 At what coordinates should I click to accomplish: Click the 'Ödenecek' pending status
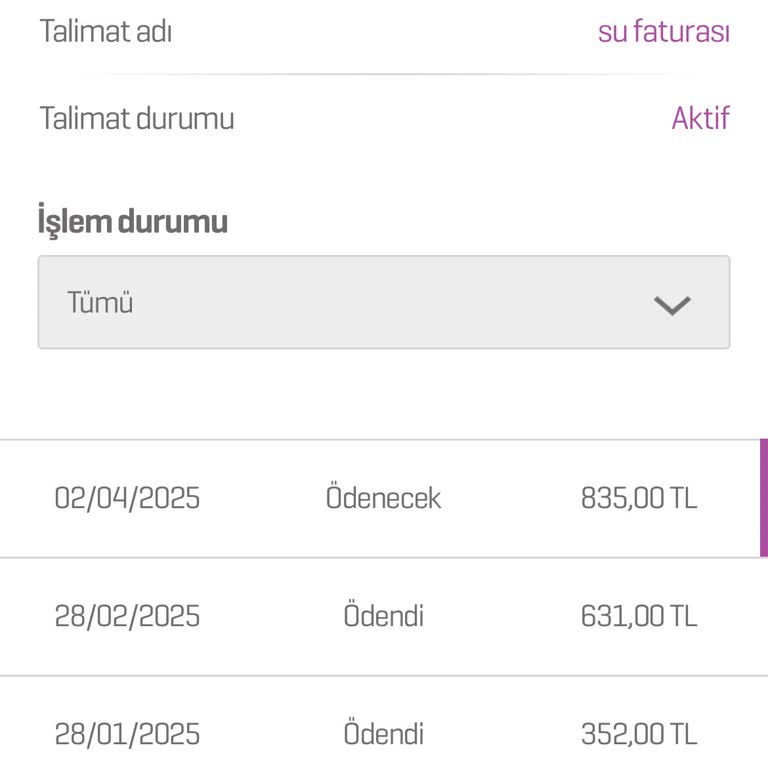(x=383, y=498)
